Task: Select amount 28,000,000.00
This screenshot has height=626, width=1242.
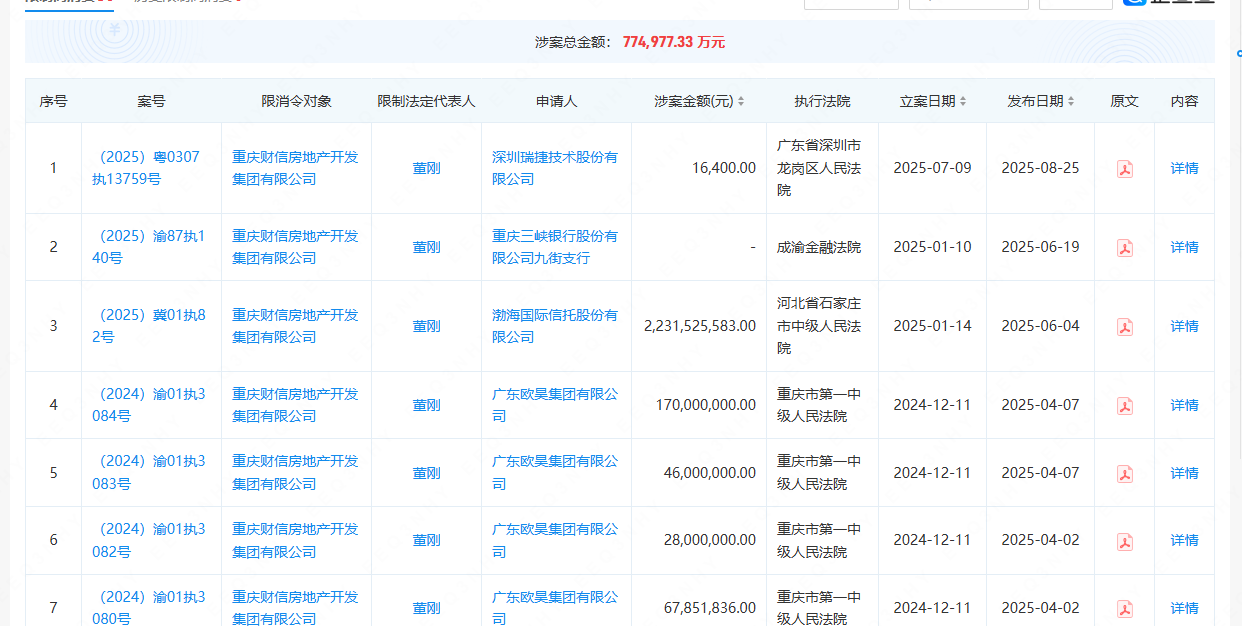Action: (710, 540)
